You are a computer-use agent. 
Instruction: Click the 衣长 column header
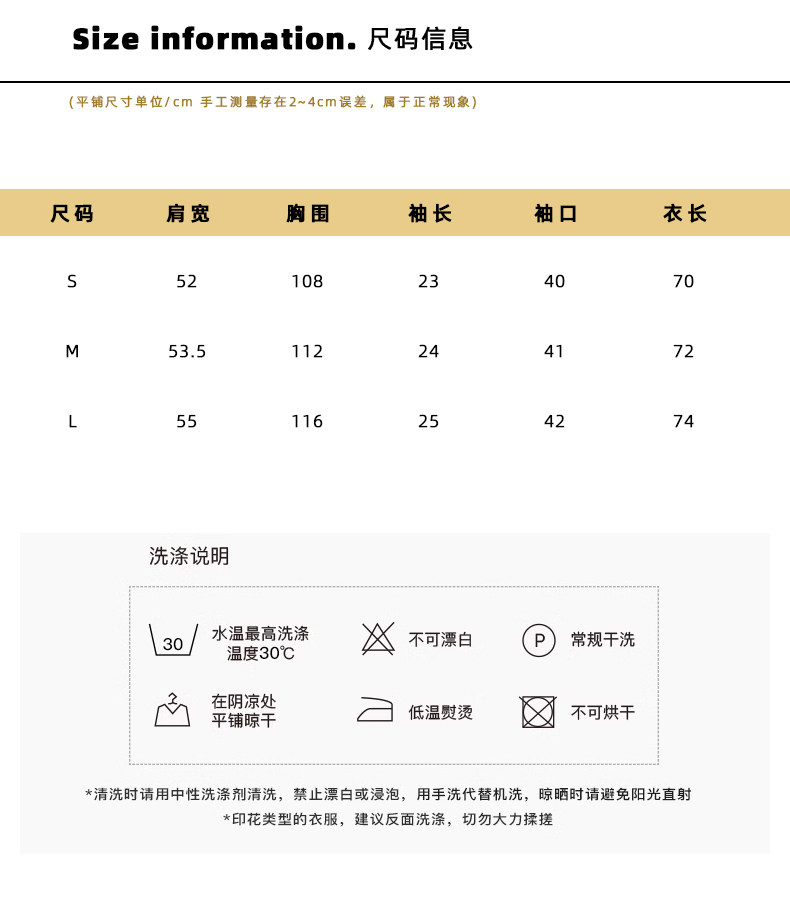(x=684, y=213)
